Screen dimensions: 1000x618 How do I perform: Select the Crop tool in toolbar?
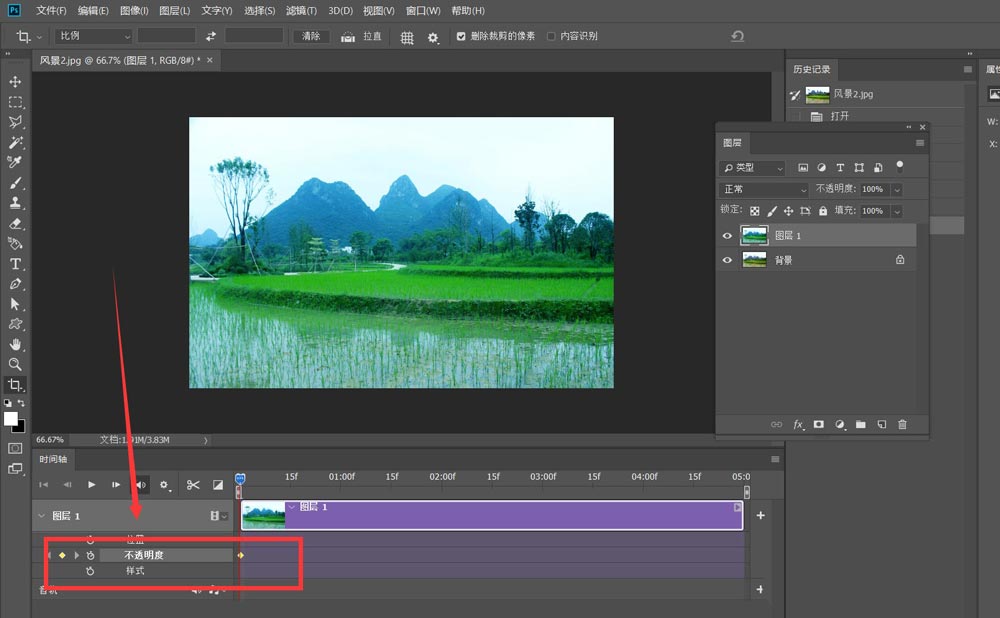point(15,385)
